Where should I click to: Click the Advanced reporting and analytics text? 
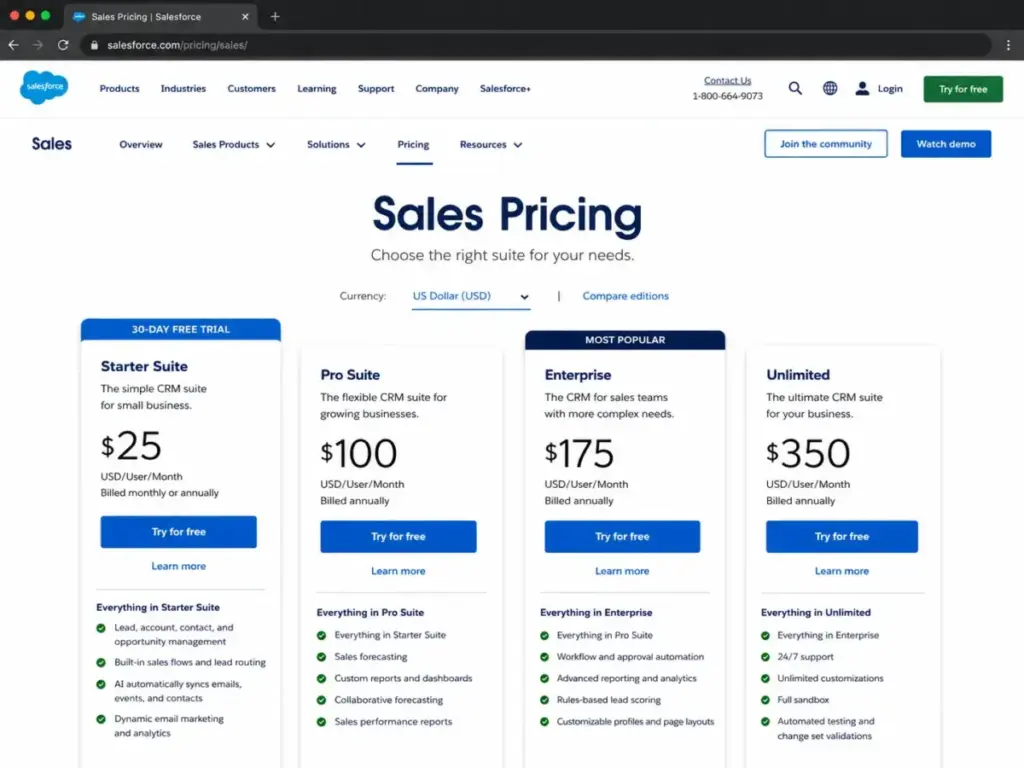pos(626,679)
